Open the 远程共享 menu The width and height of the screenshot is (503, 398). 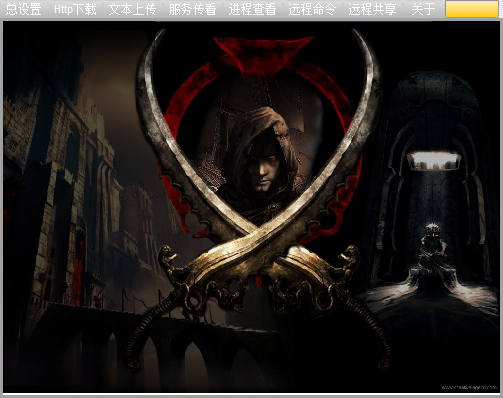pos(372,9)
